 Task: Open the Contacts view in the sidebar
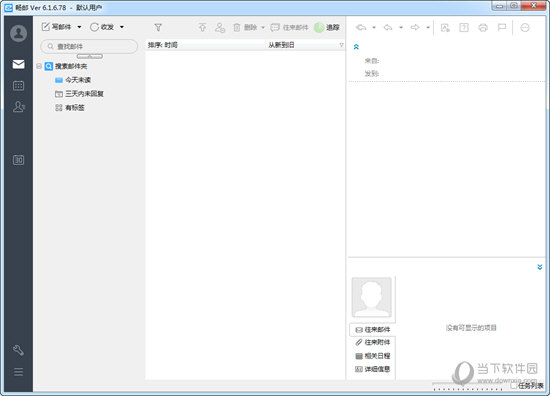pyautogui.click(x=18, y=107)
